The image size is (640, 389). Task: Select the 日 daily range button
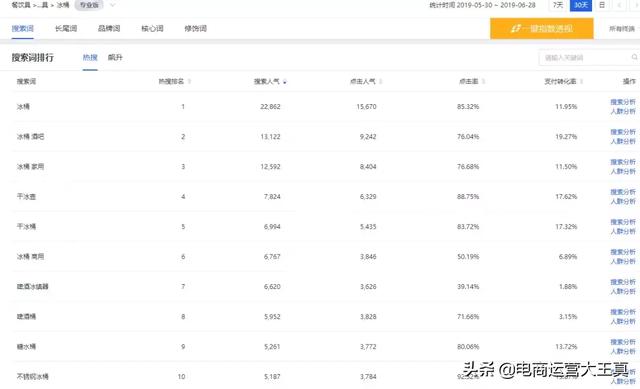coord(602,5)
